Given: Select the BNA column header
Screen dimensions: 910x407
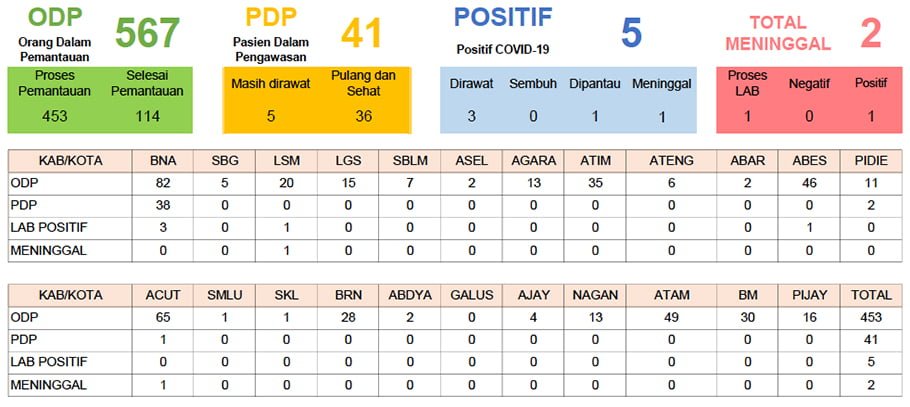Looking at the screenshot, I should tap(163, 160).
